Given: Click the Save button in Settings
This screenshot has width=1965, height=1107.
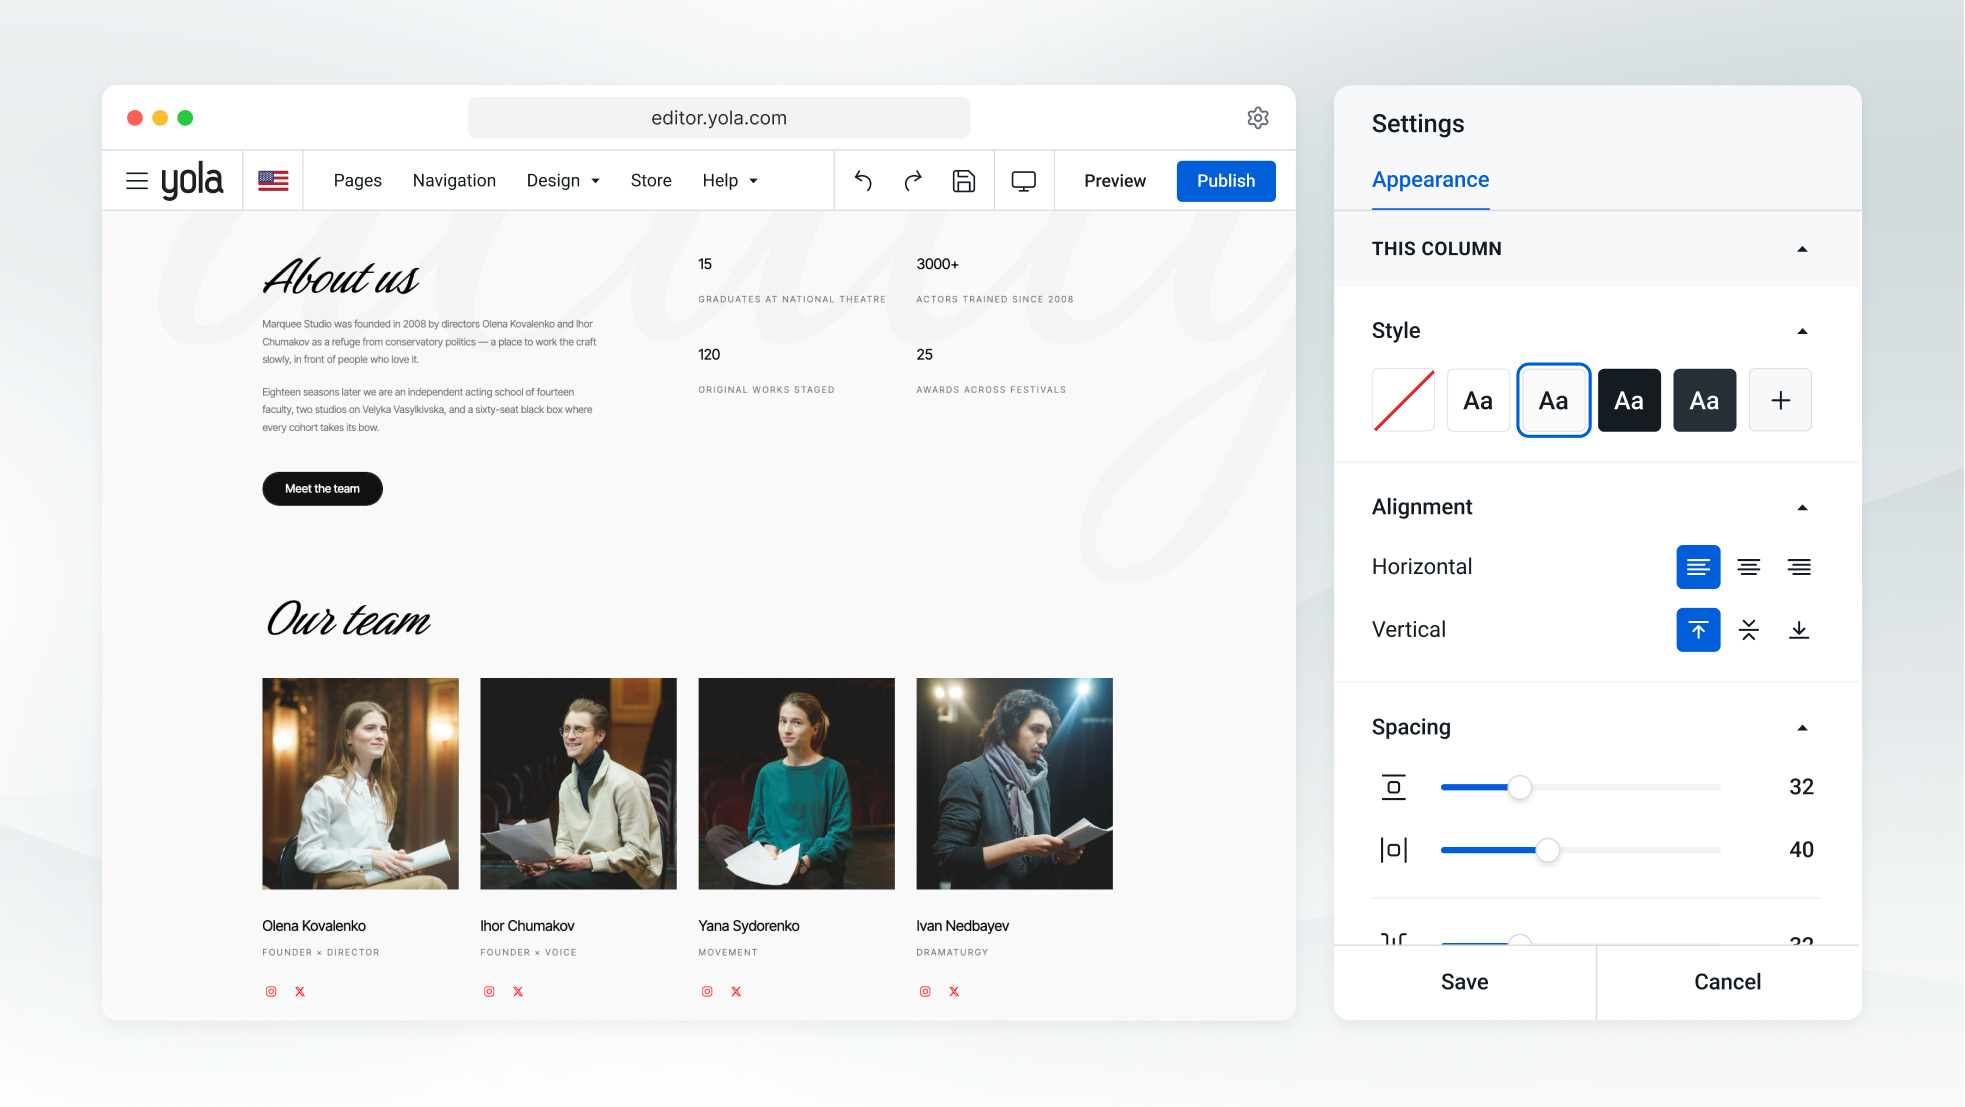Looking at the screenshot, I should (x=1465, y=982).
